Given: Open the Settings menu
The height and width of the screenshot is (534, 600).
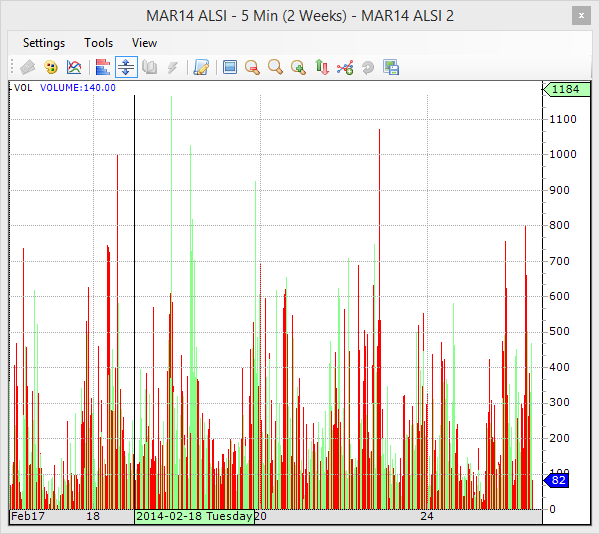Looking at the screenshot, I should coord(44,43).
